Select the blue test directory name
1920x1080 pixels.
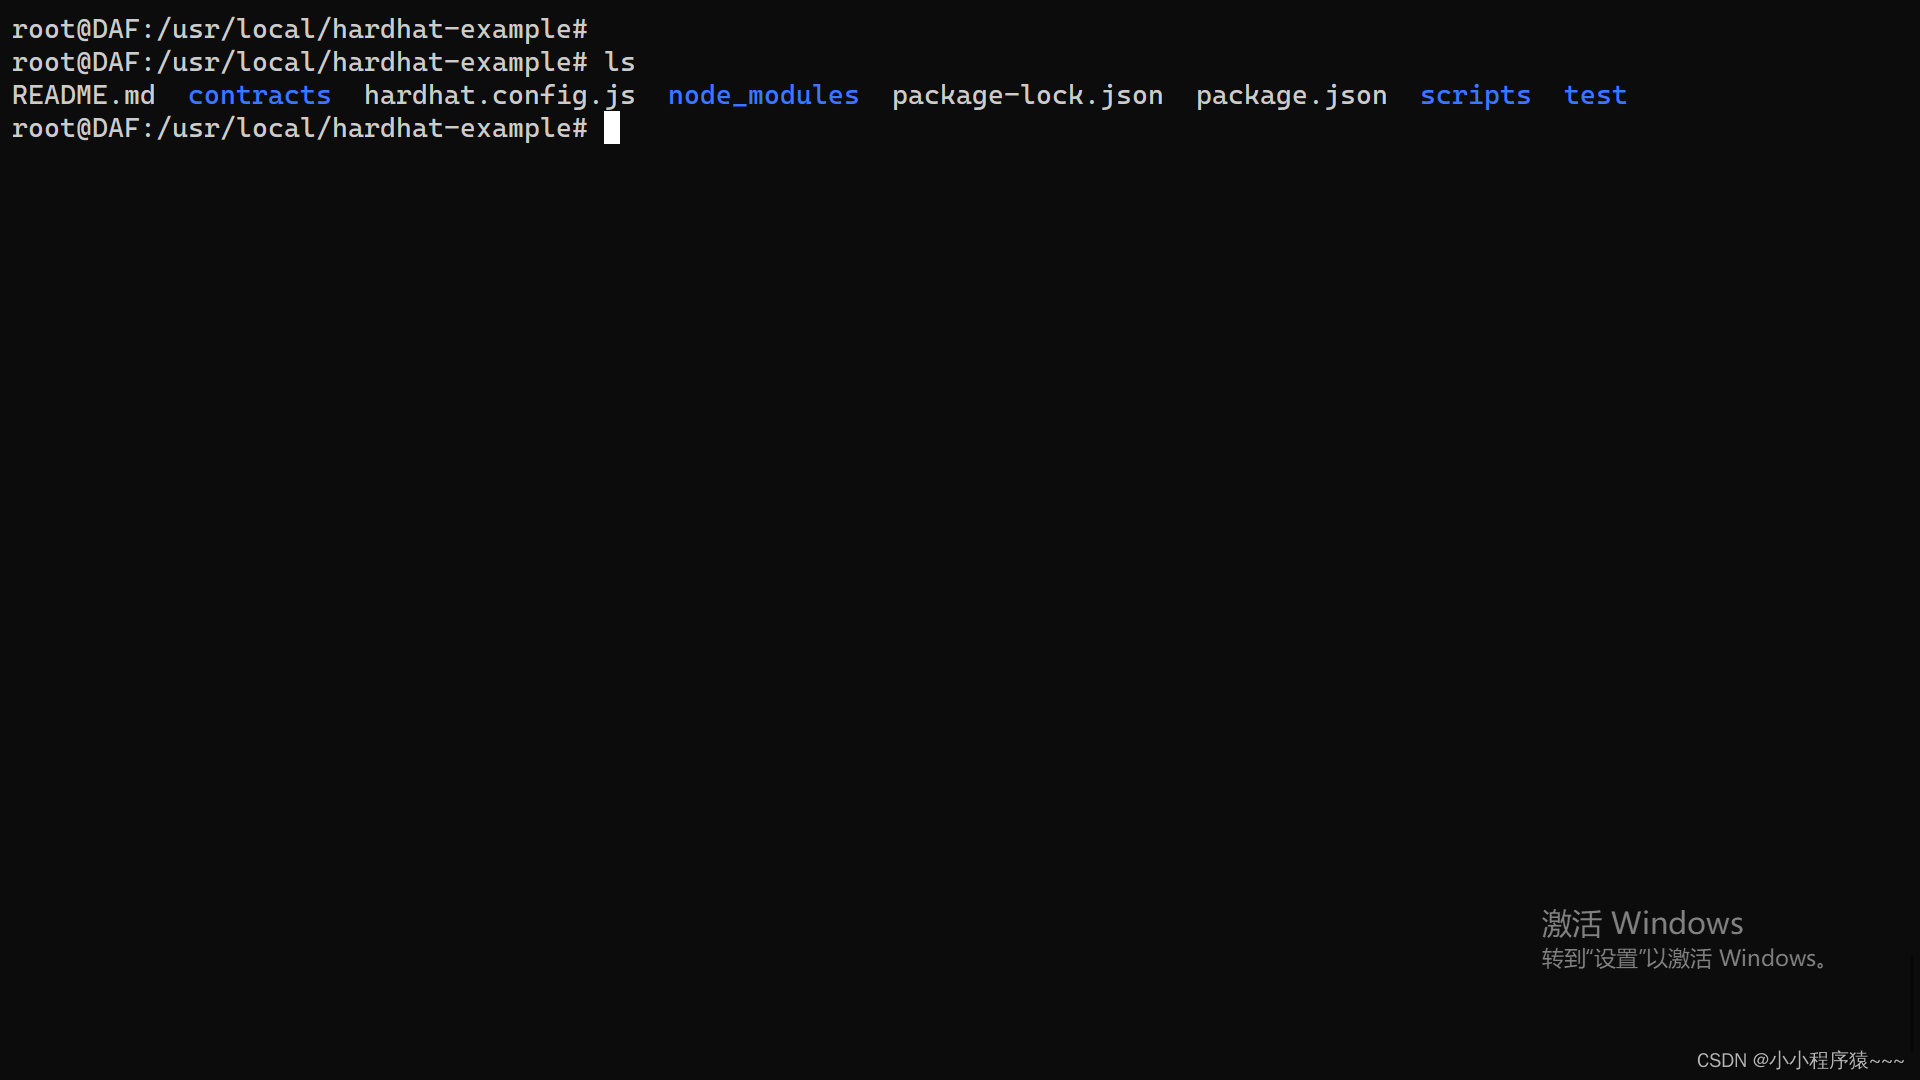point(1595,95)
